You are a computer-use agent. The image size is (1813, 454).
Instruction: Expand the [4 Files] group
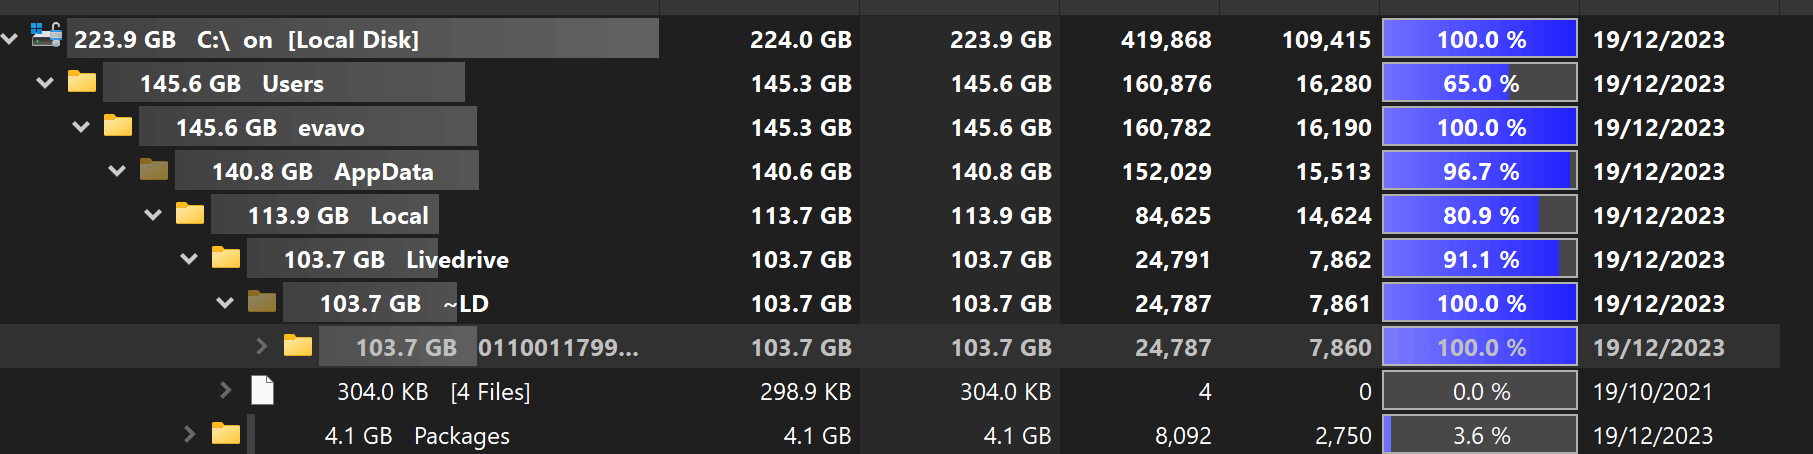[225, 390]
